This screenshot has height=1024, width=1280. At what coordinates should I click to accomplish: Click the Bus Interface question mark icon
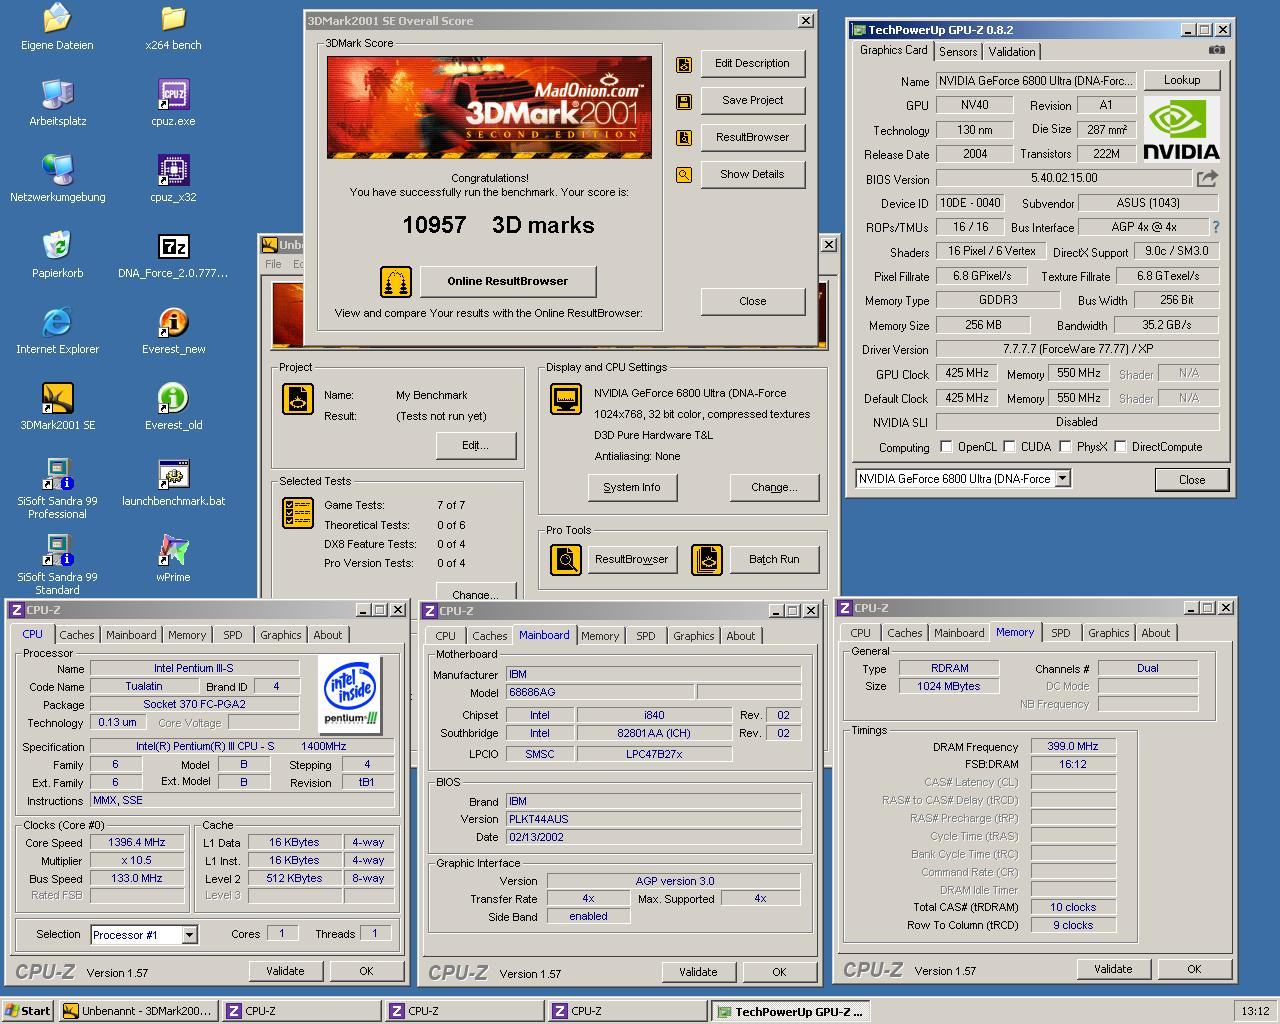(x=1216, y=228)
